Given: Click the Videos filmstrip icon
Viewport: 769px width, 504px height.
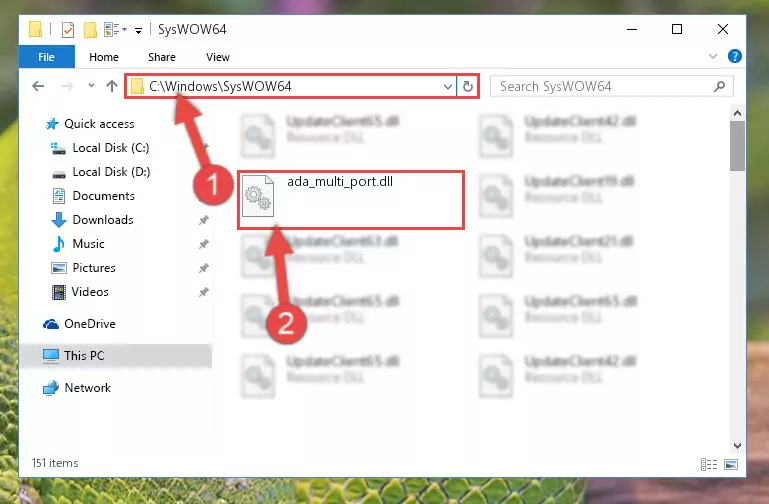Looking at the screenshot, I should tap(59, 292).
